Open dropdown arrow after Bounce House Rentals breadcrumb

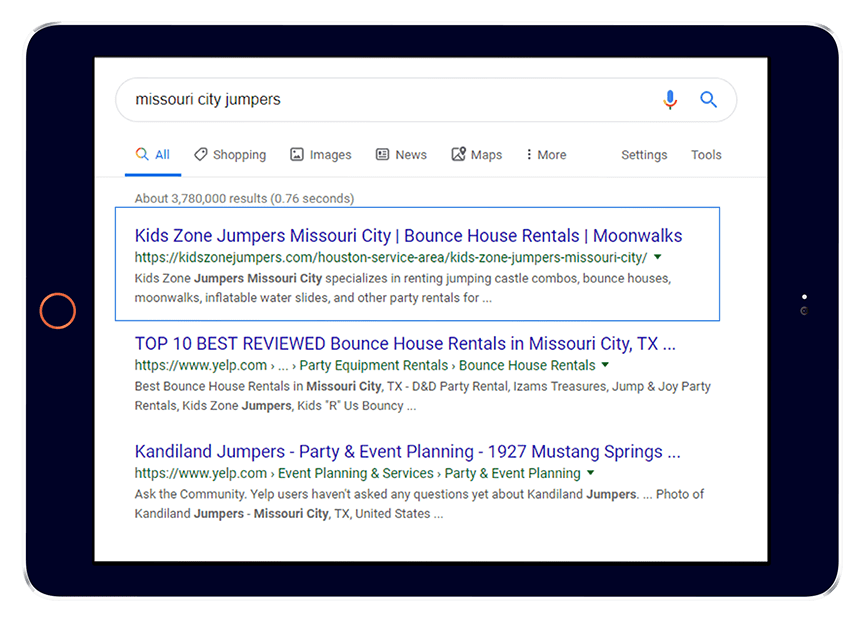[x=606, y=365]
